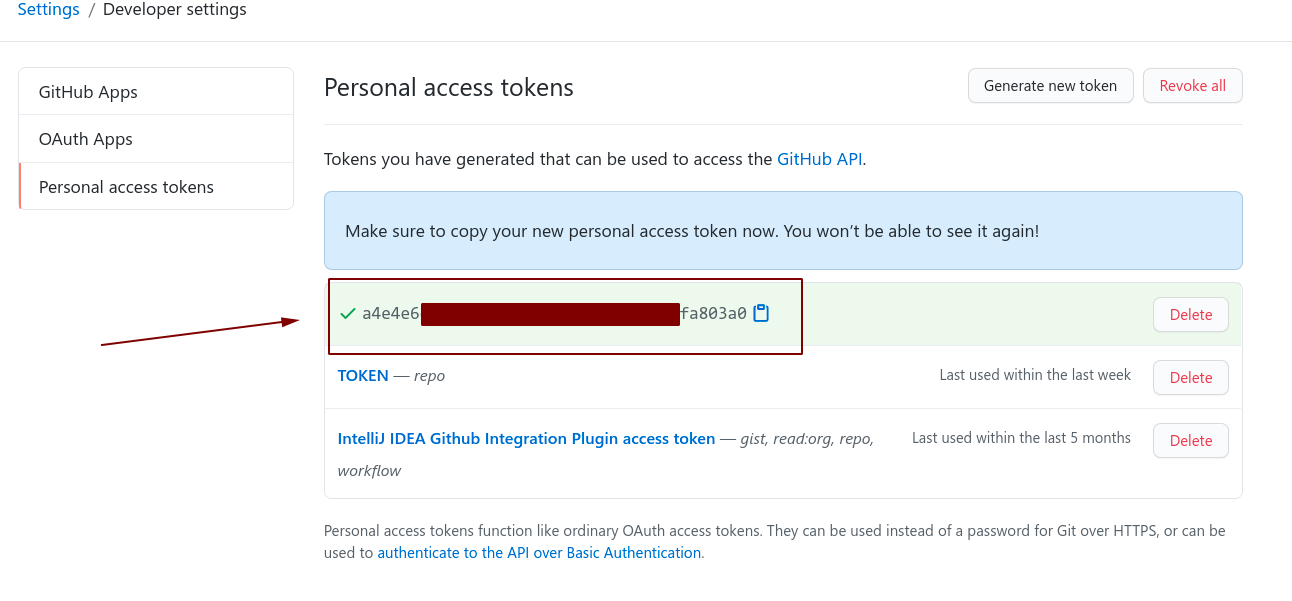This screenshot has height=601, width=1292.
Task: Click the Developer settings breadcrumb text
Action: 175,10
